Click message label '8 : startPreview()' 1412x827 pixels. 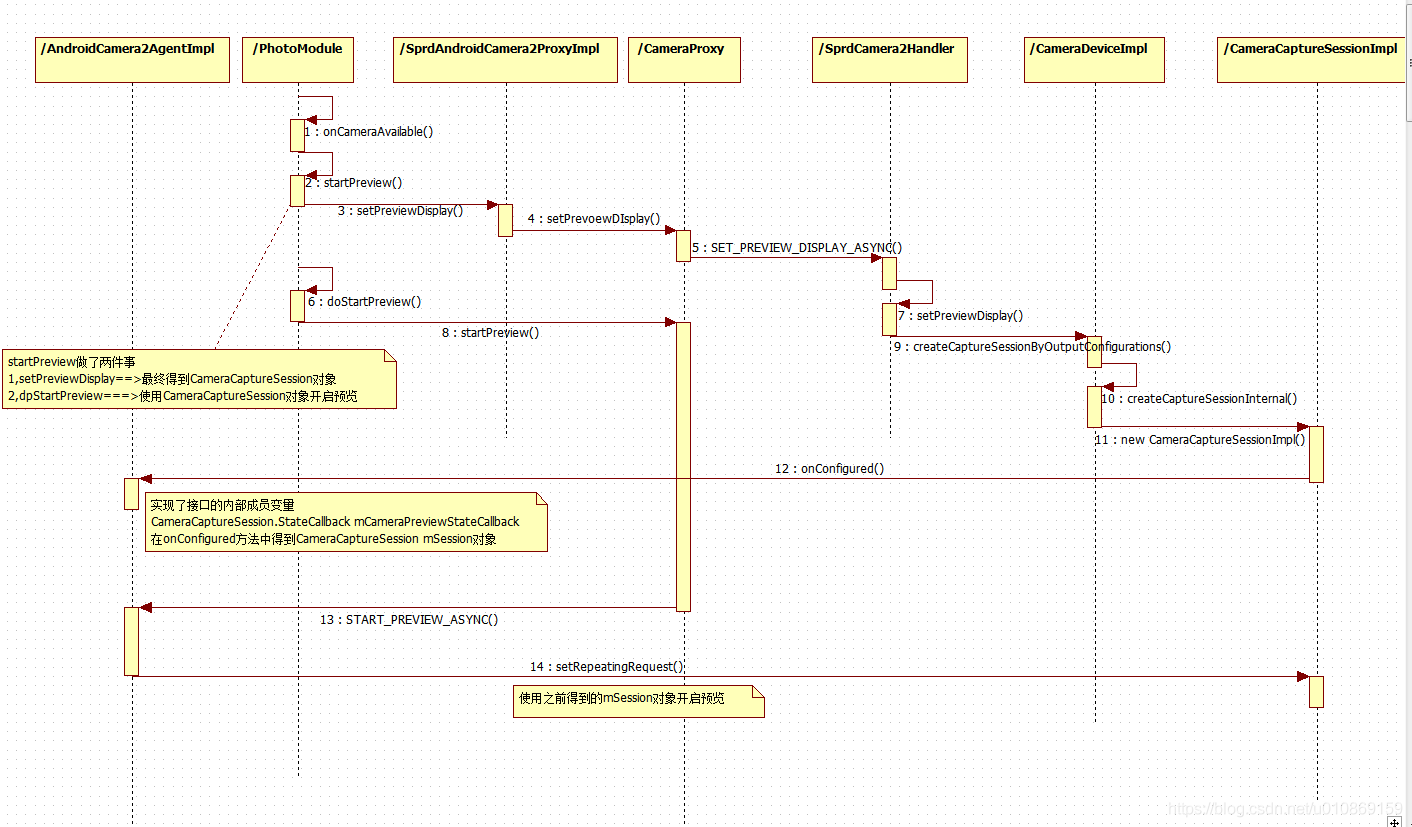point(490,333)
